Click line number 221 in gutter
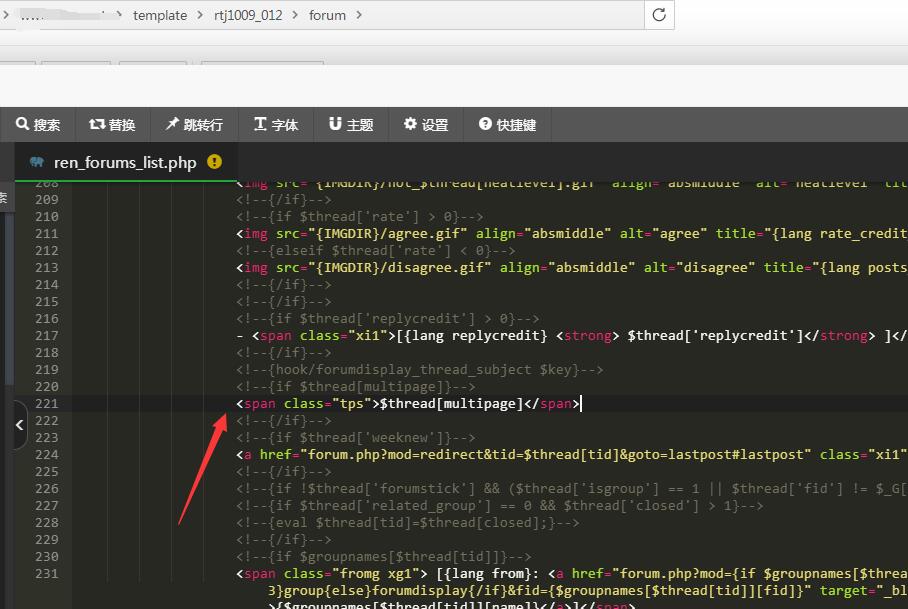Image resolution: width=908 pixels, height=609 pixels. coord(47,403)
